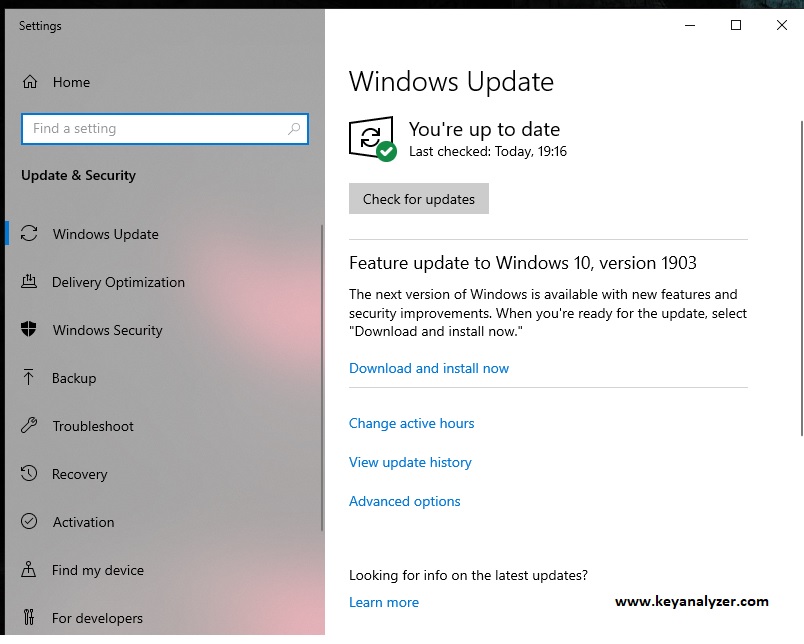Click the Windows Security shield icon

click(29, 329)
